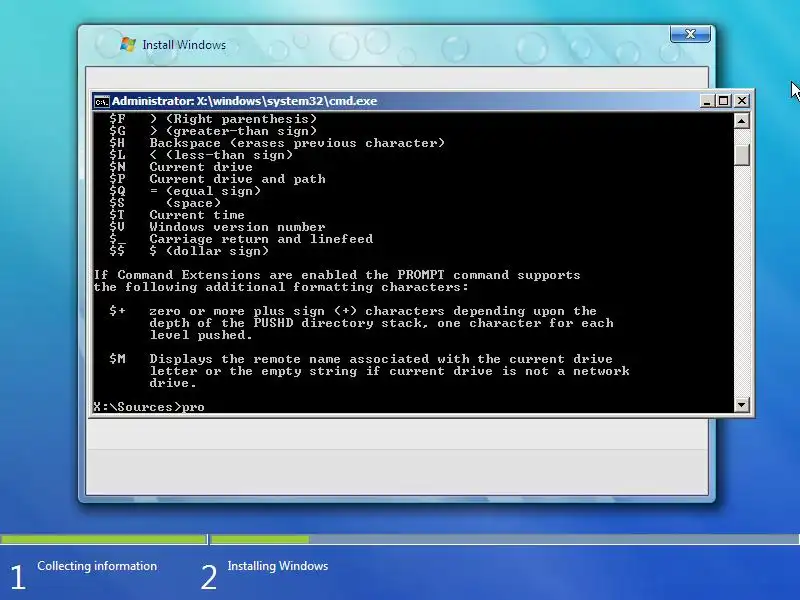
Task: Click the 'Collecting information' step label
Action: pyautogui.click(x=97, y=566)
